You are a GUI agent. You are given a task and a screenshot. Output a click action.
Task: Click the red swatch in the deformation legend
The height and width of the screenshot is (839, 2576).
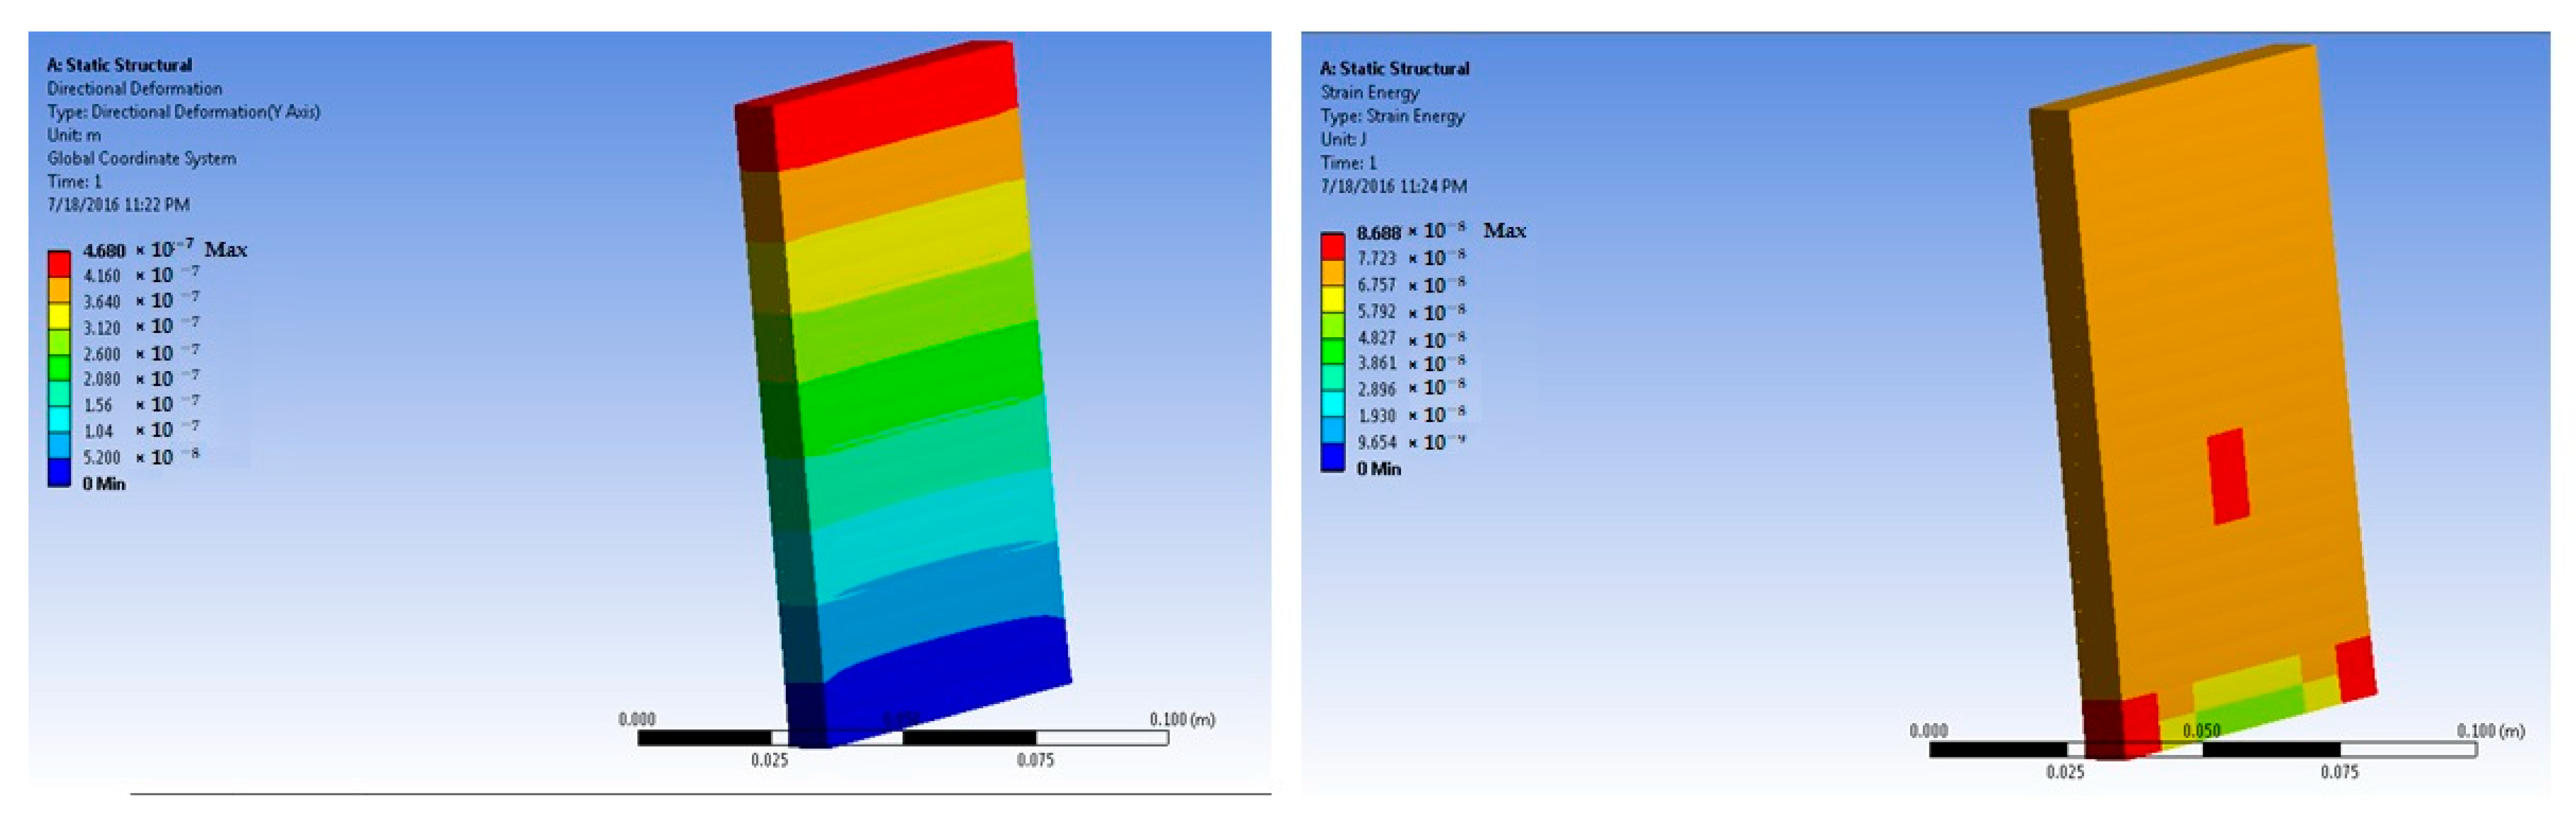click(59, 264)
